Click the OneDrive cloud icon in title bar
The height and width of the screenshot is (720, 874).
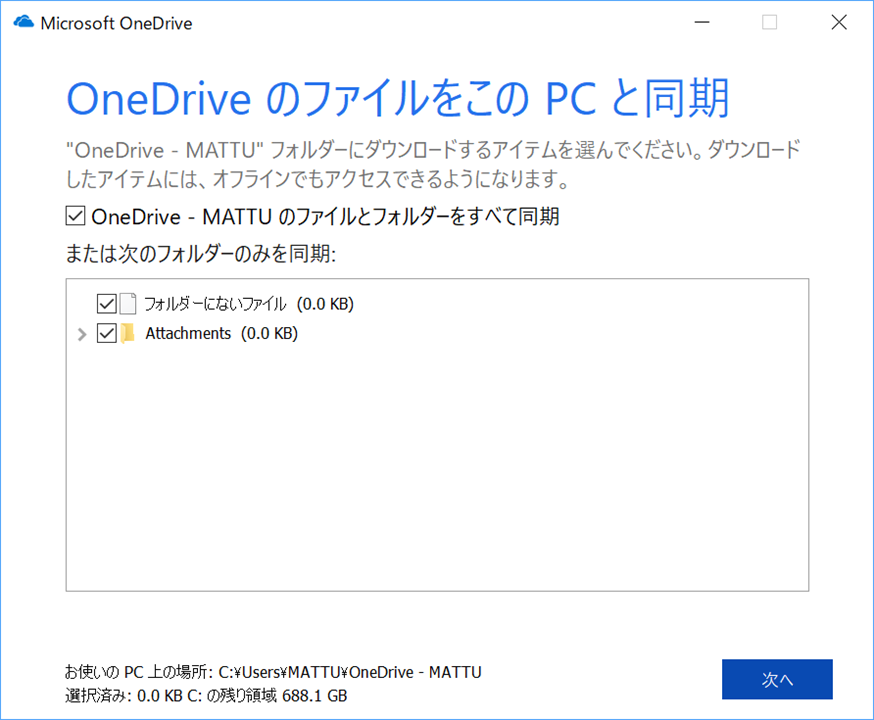[x=23, y=22]
